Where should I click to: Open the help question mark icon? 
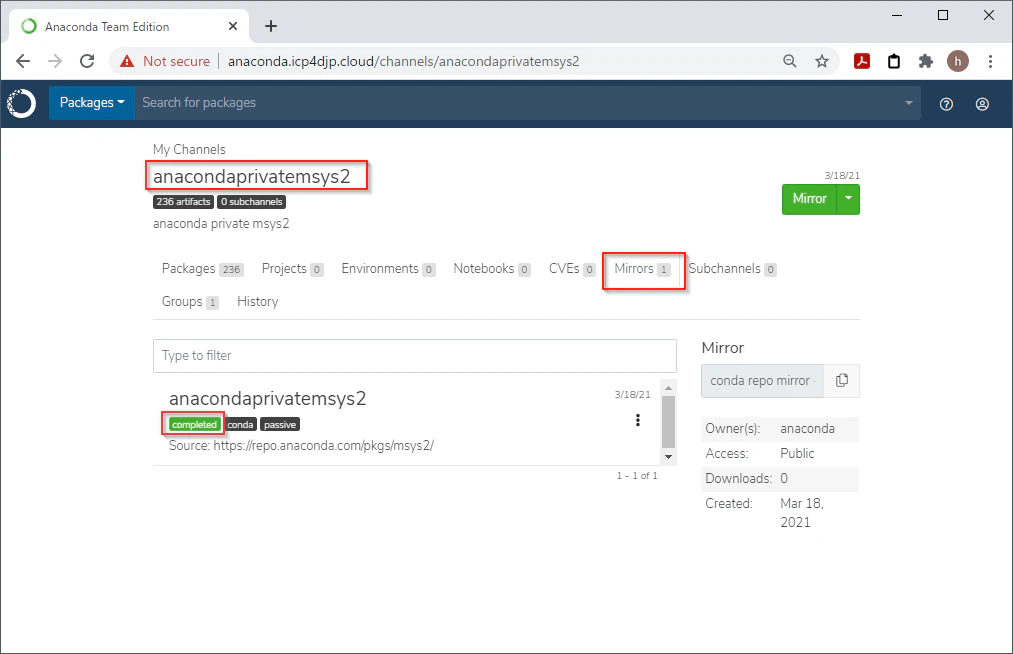coord(946,104)
